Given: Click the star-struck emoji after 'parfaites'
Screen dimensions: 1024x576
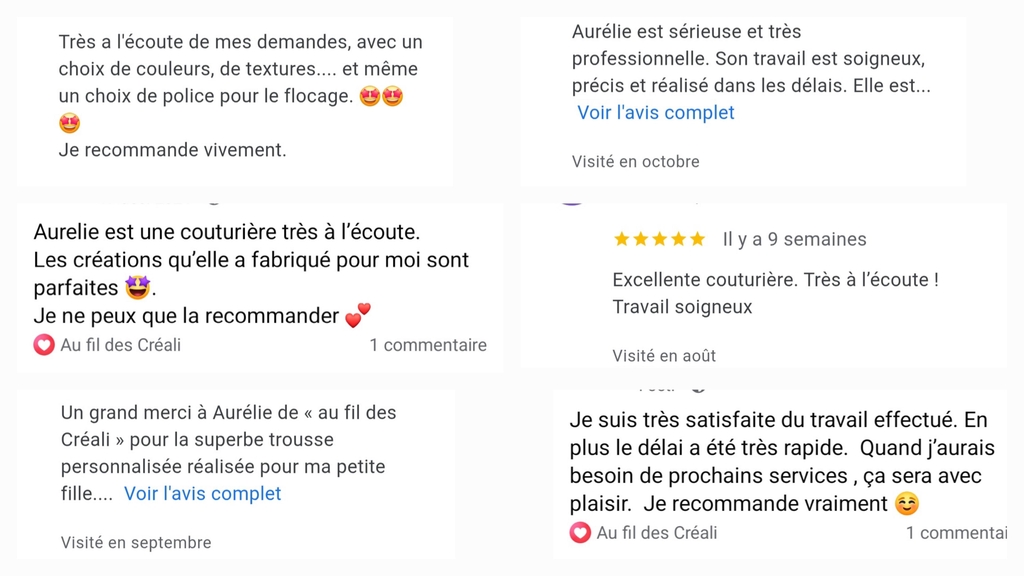Looking at the screenshot, I should 137,288.
